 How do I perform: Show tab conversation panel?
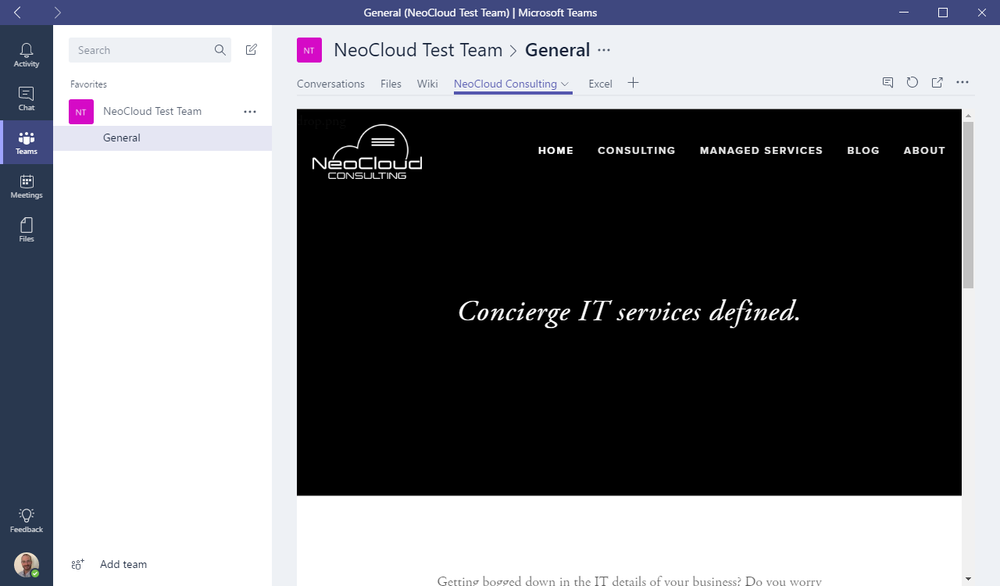(x=888, y=82)
